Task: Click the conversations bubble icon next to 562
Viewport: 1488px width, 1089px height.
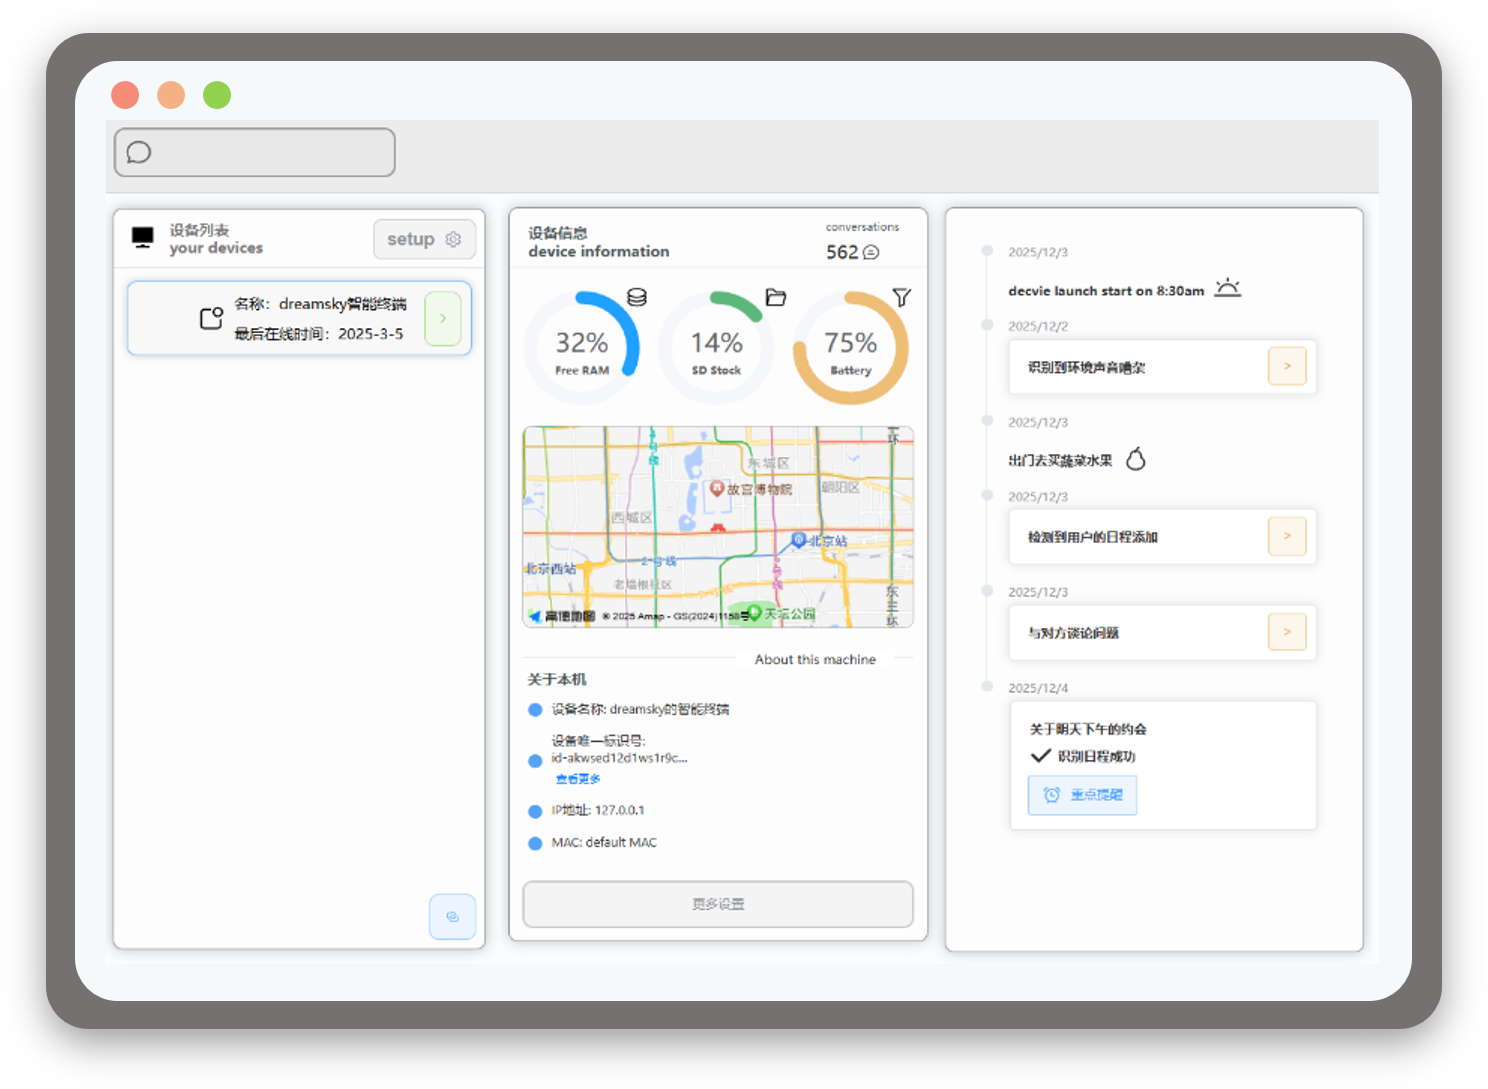Action: 871,252
